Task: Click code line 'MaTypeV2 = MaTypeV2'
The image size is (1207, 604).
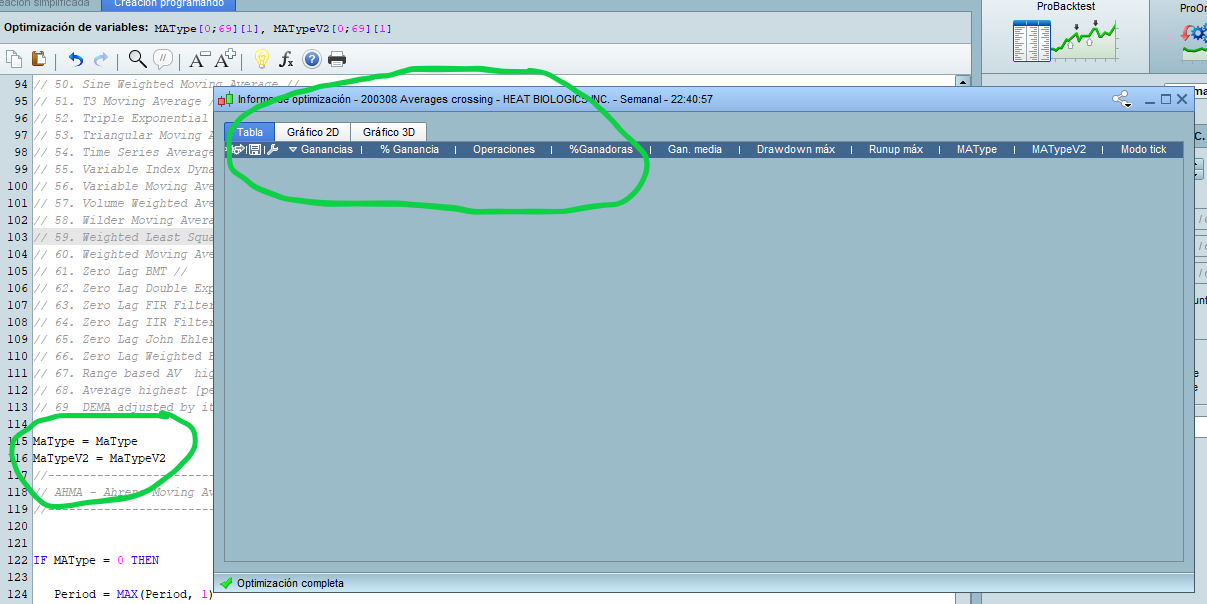Action: click(99, 458)
